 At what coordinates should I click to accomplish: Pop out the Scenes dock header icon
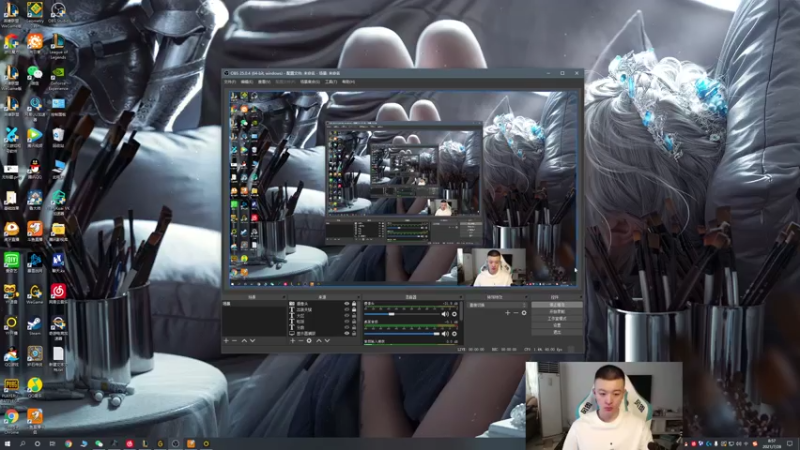pyautogui.click(x=284, y=297)
